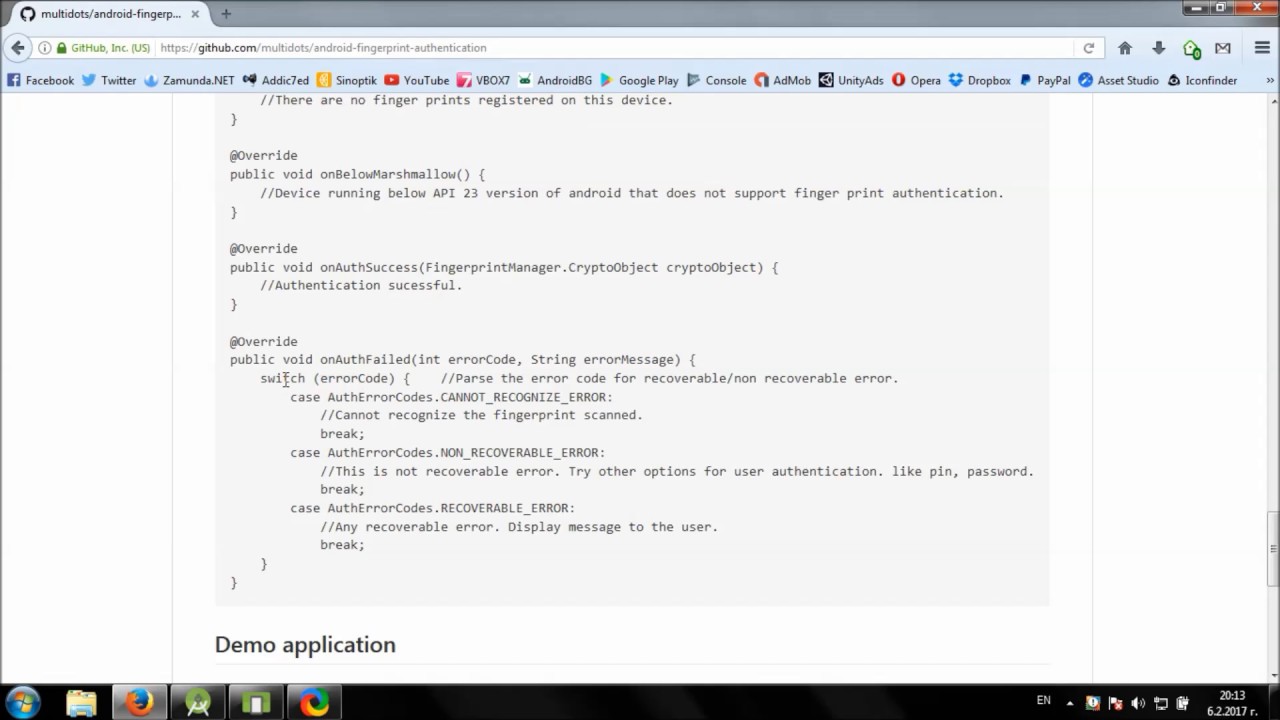Go back with the browser back arrow
The height and width of the screenshot is (720, 1280).
(17, 48)
